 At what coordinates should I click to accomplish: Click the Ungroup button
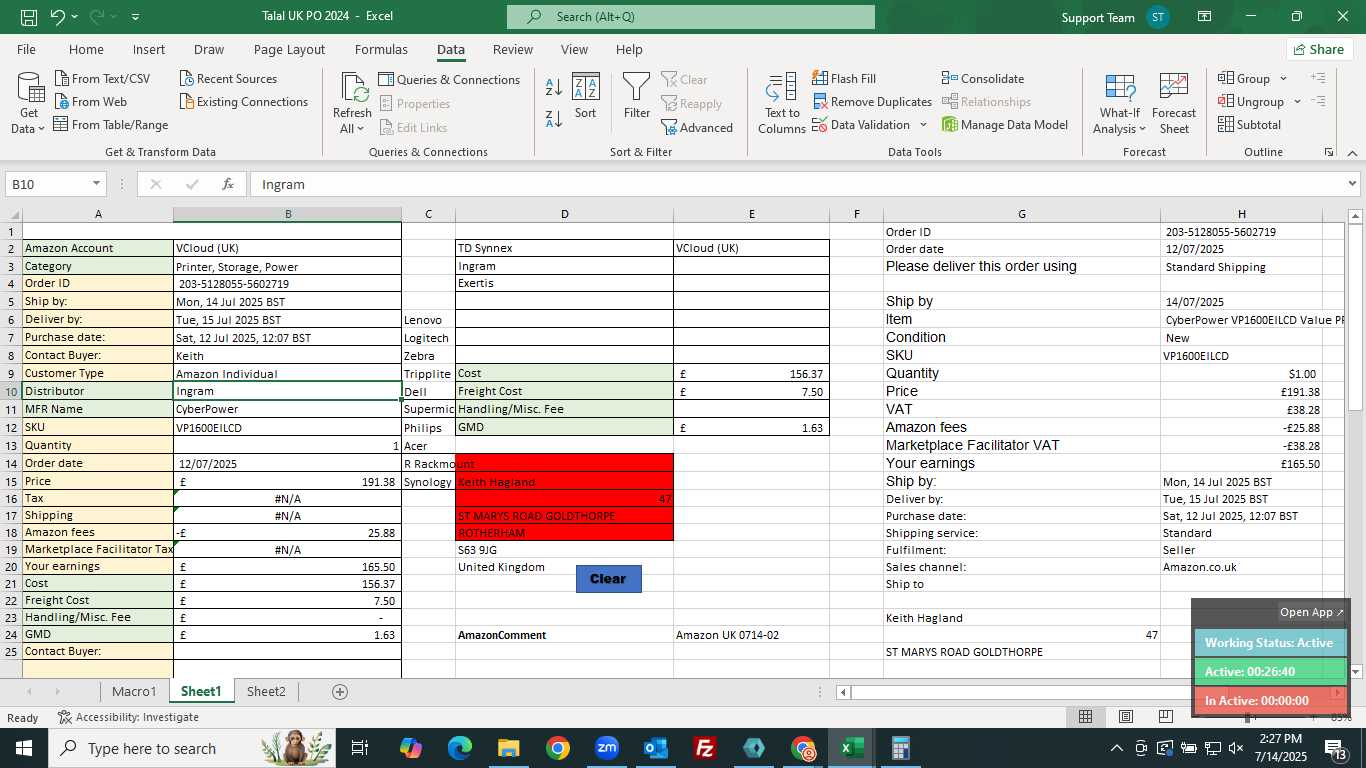[1251, 102]
